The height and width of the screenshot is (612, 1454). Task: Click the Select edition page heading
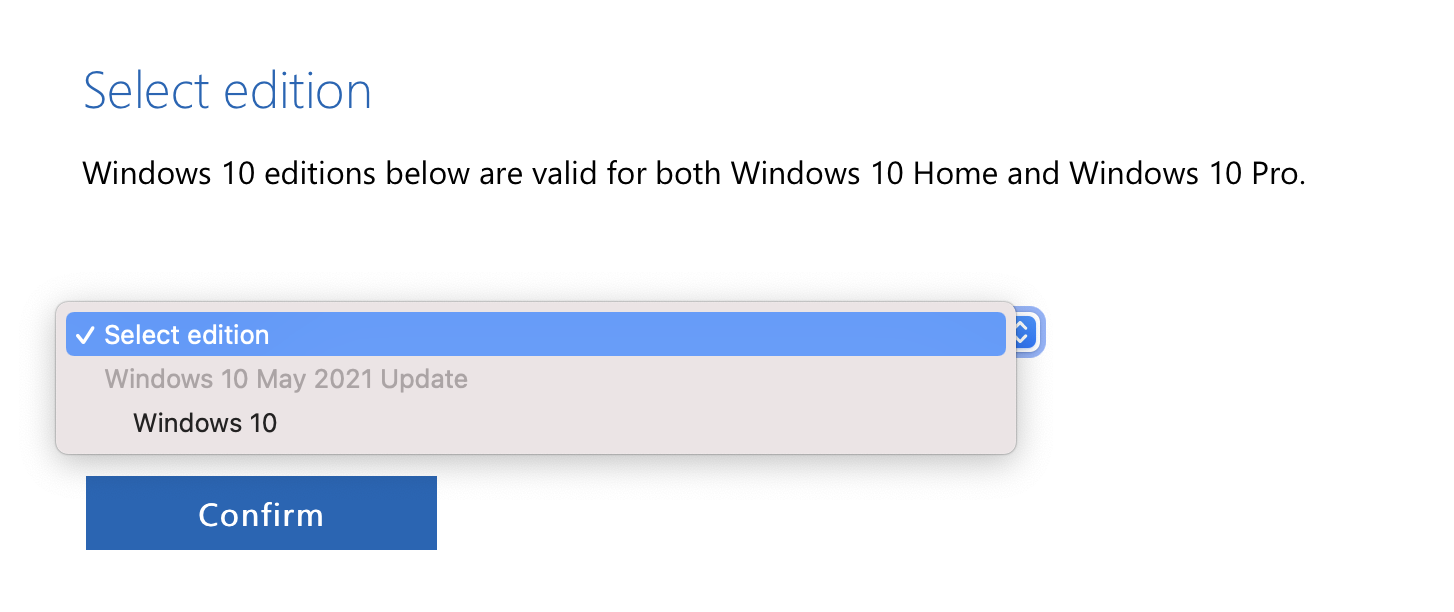pos(227,90)
